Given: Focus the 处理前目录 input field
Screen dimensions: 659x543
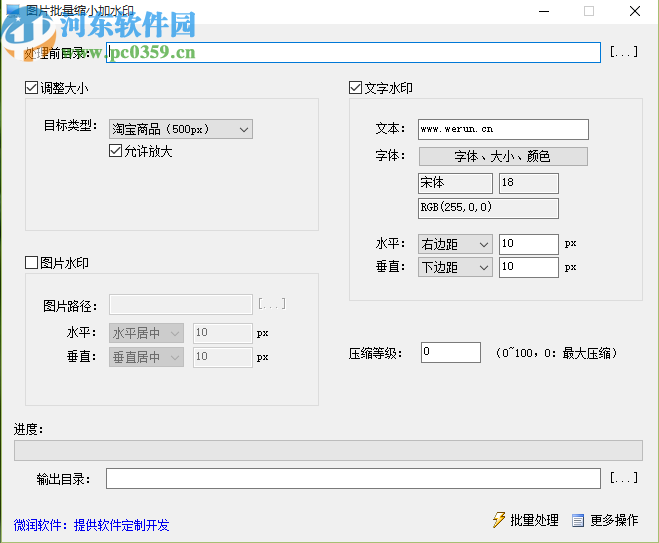Looking at the screenshot, I should click(x=353, y=53).
